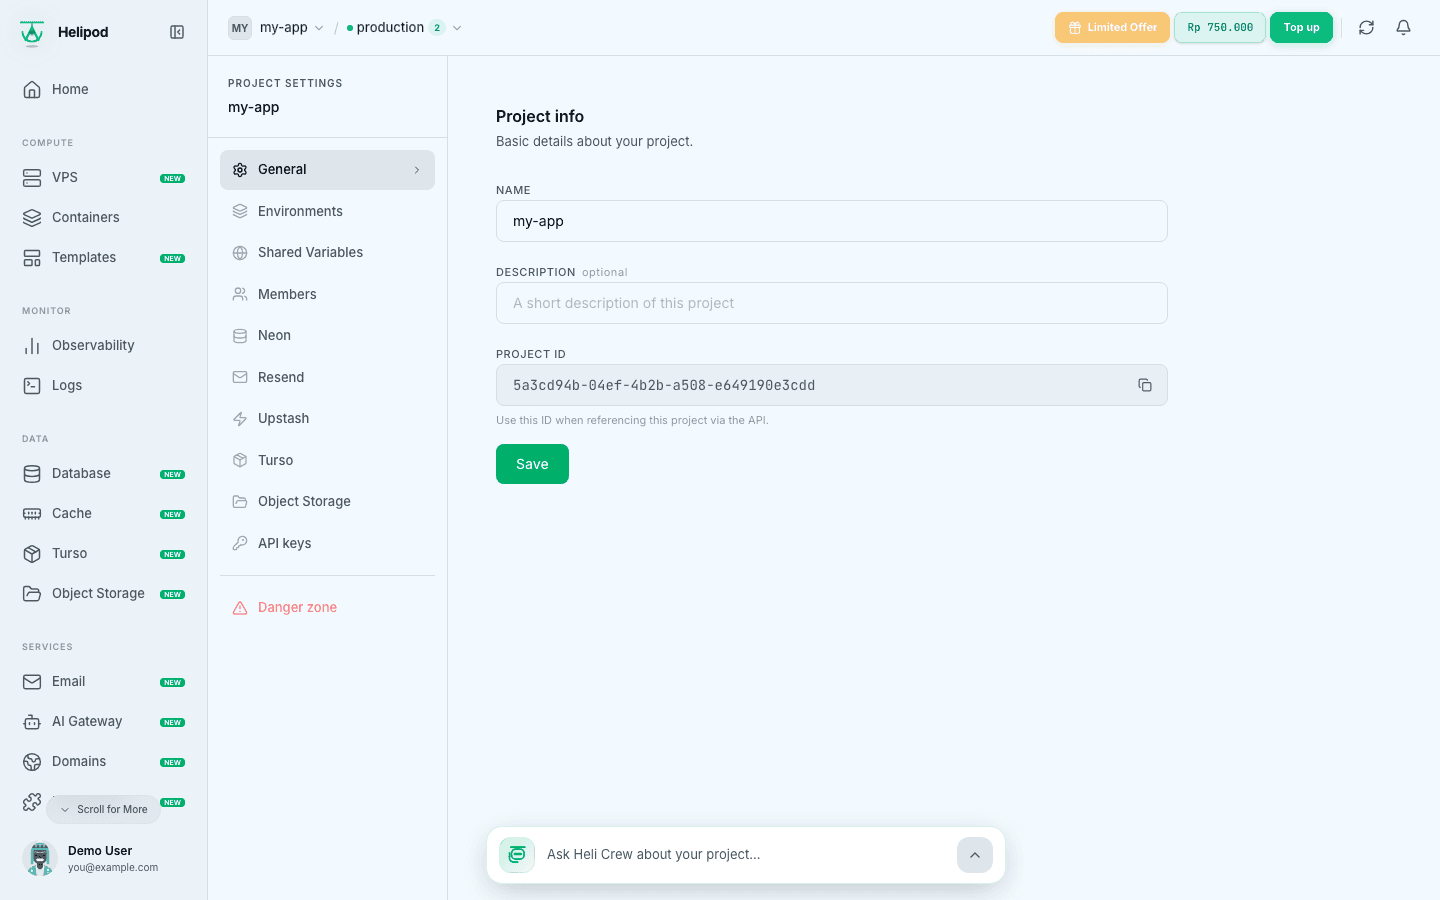Click the Top up button
Viewport: 1440px width, 900px height.
[x=1301, y=28]
